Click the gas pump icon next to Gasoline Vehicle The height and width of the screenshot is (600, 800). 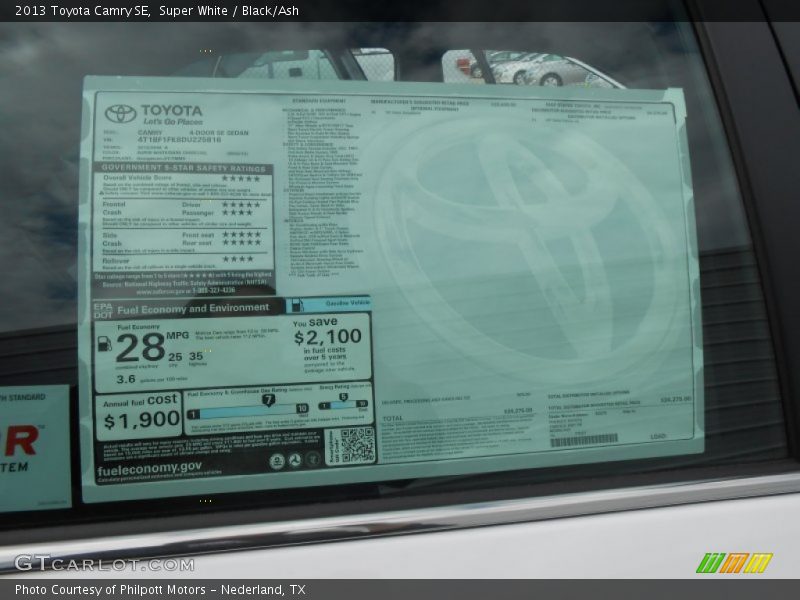coord(297,305)
